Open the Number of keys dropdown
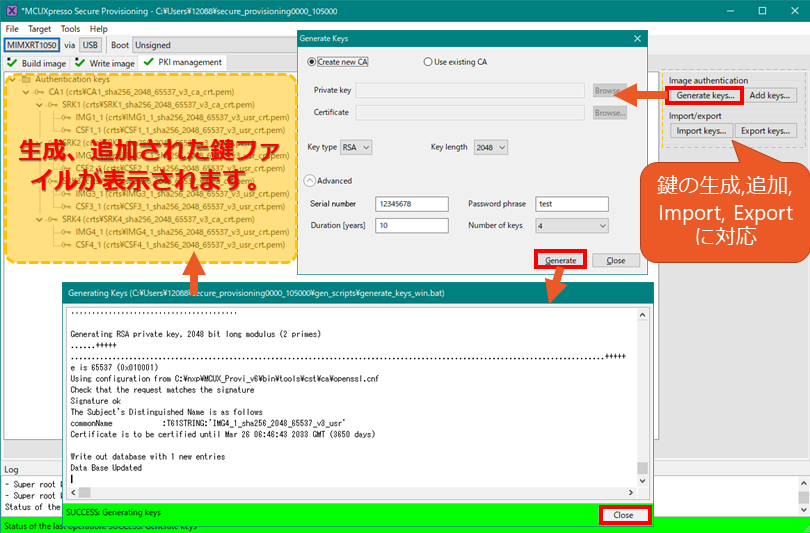The image size is (810, 533). [x=571, y=226]
